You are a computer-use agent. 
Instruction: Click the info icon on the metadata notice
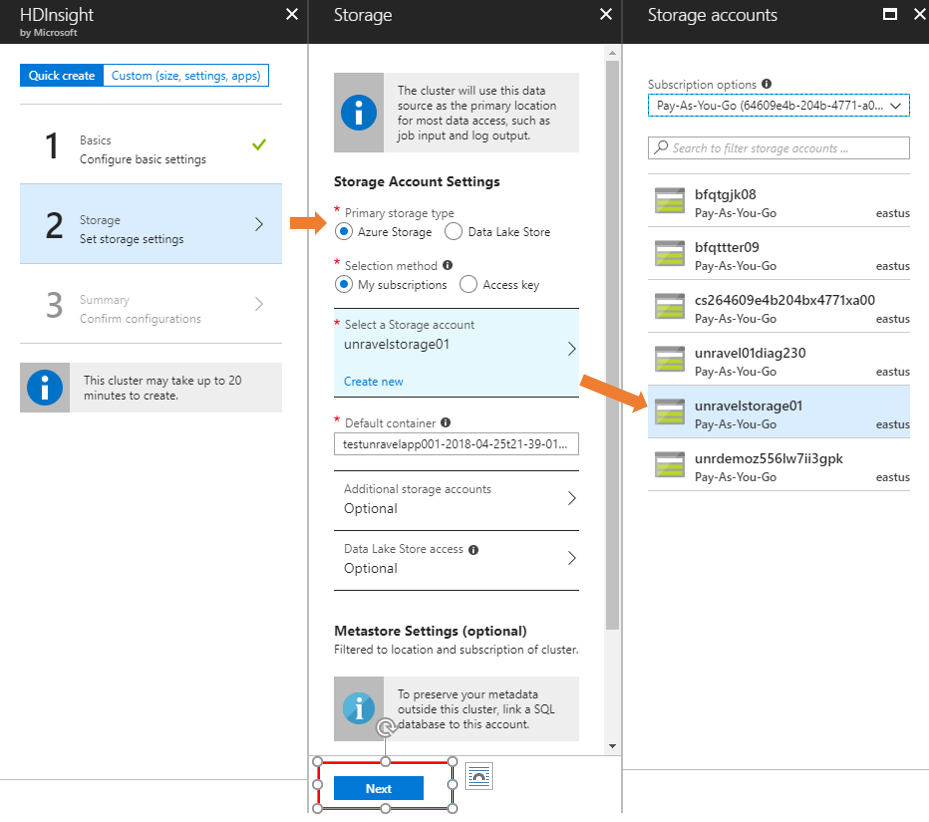[358, 708]
